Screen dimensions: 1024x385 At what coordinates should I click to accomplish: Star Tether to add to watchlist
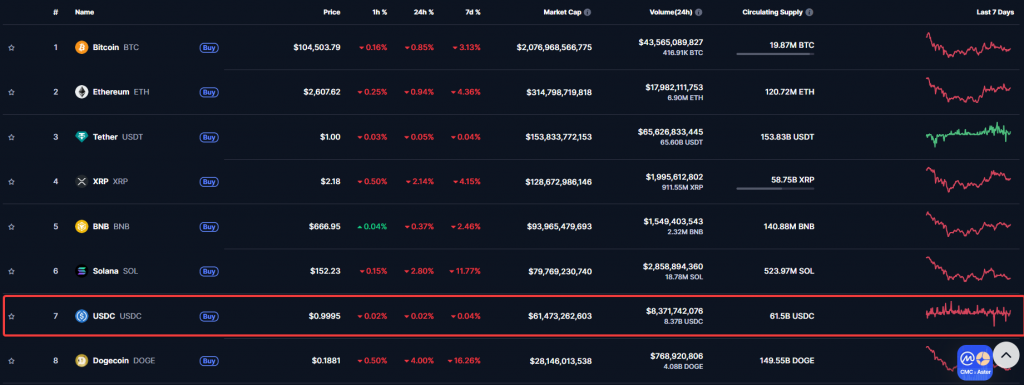pyautogui.click(x=11, y=137)
